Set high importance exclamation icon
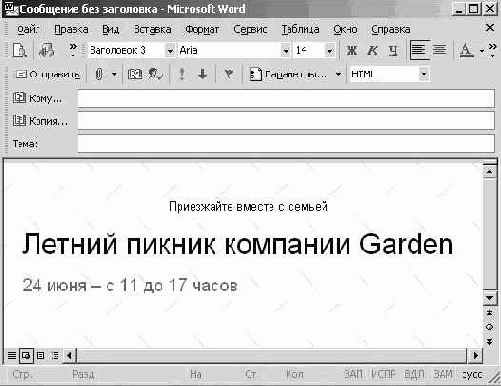Viewport: 501px width, 386px height. [x=182, y=74]
